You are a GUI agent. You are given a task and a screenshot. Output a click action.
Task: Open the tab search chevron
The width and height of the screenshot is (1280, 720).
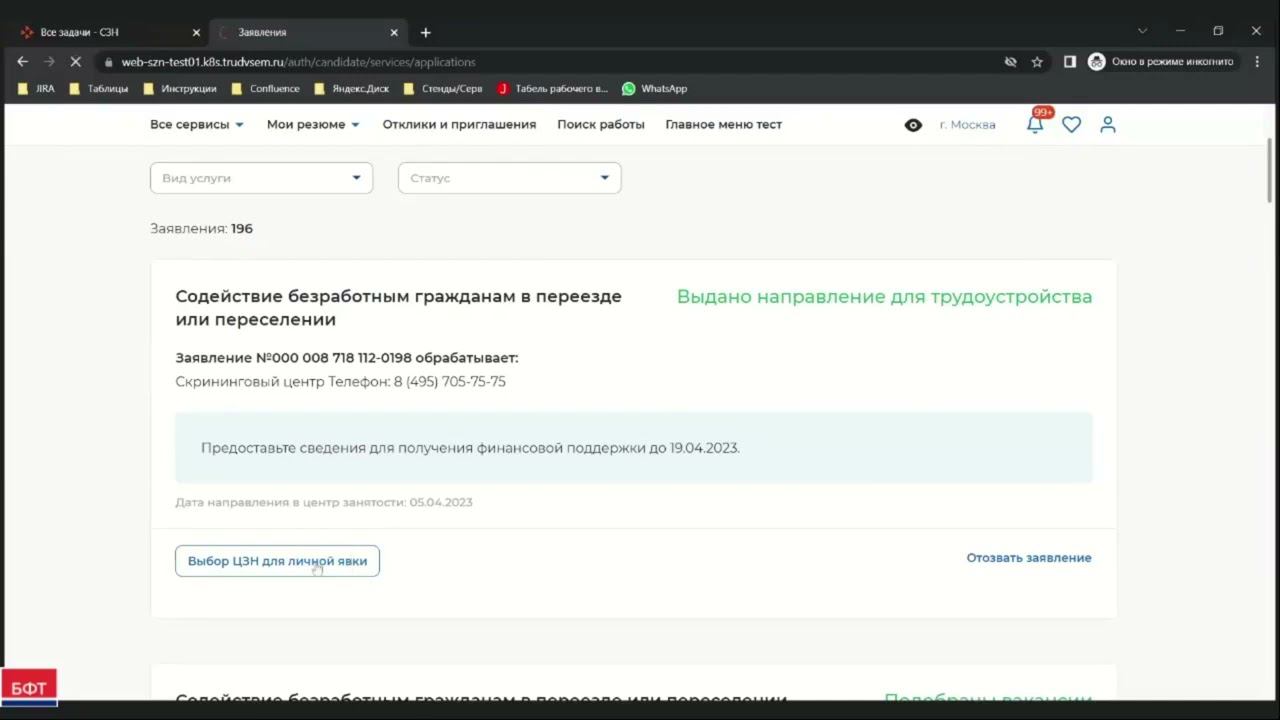click(x=1142, y=31)
